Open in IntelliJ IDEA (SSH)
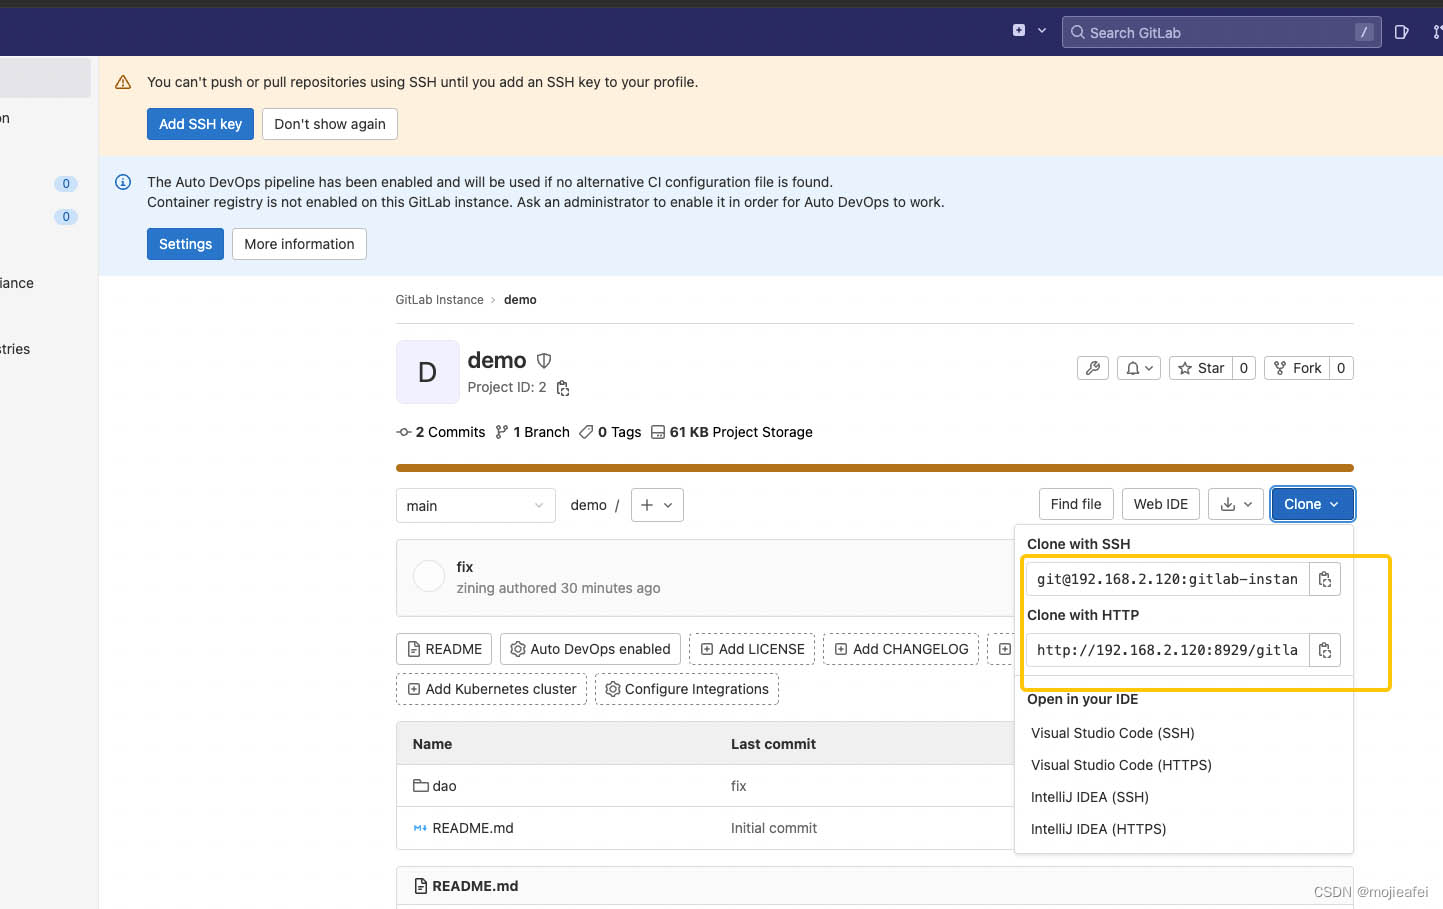 pyautogui.click(x=1090, y=797)
